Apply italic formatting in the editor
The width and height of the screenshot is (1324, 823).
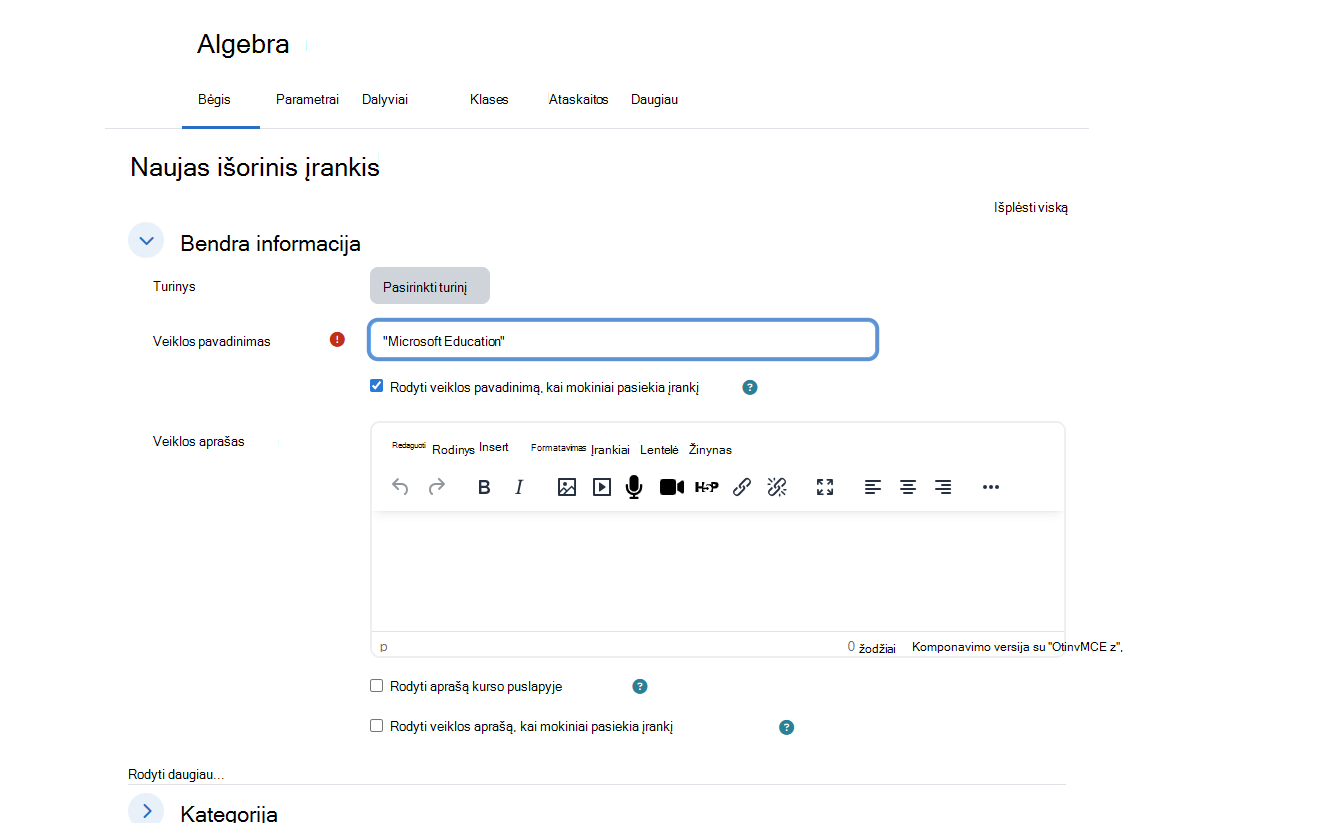(x=519, y=487)
